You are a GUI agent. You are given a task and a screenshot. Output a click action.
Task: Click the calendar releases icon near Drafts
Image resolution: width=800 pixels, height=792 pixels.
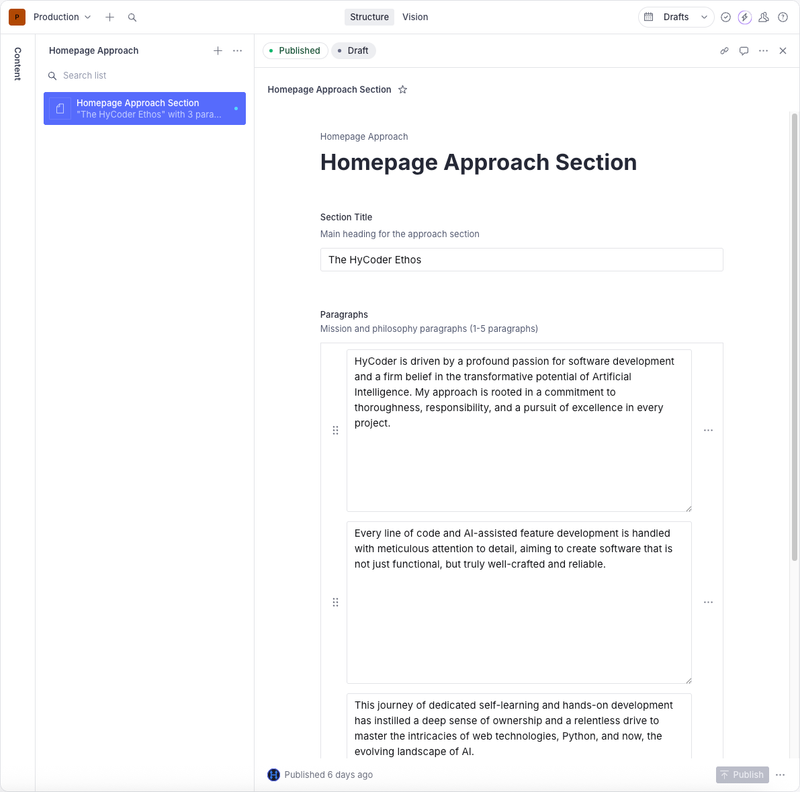647,17
